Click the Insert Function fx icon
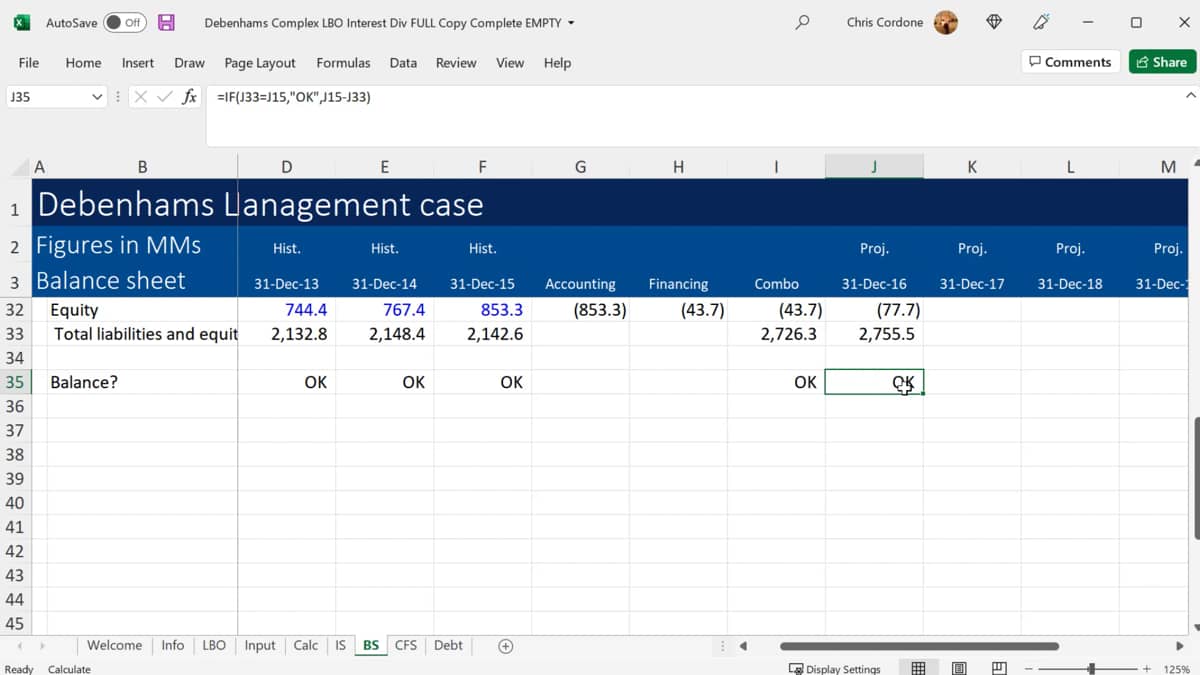 pos(189,97)
